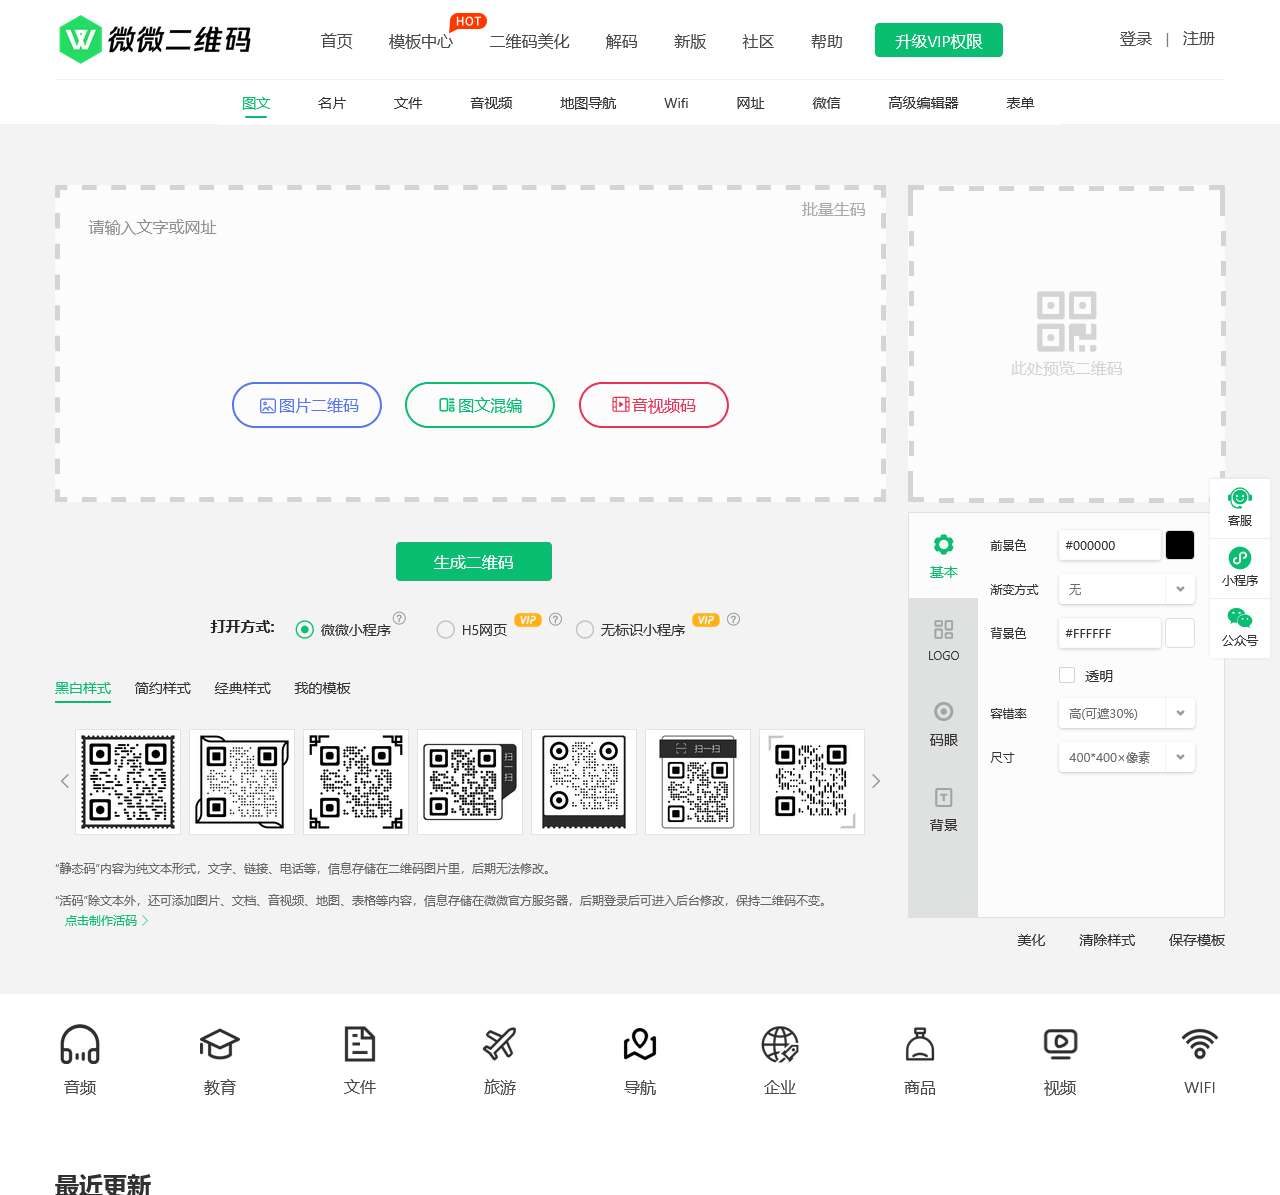Open the white 背景色 color swatch
The image size is (1280, 1195).
click(1180, 633)
